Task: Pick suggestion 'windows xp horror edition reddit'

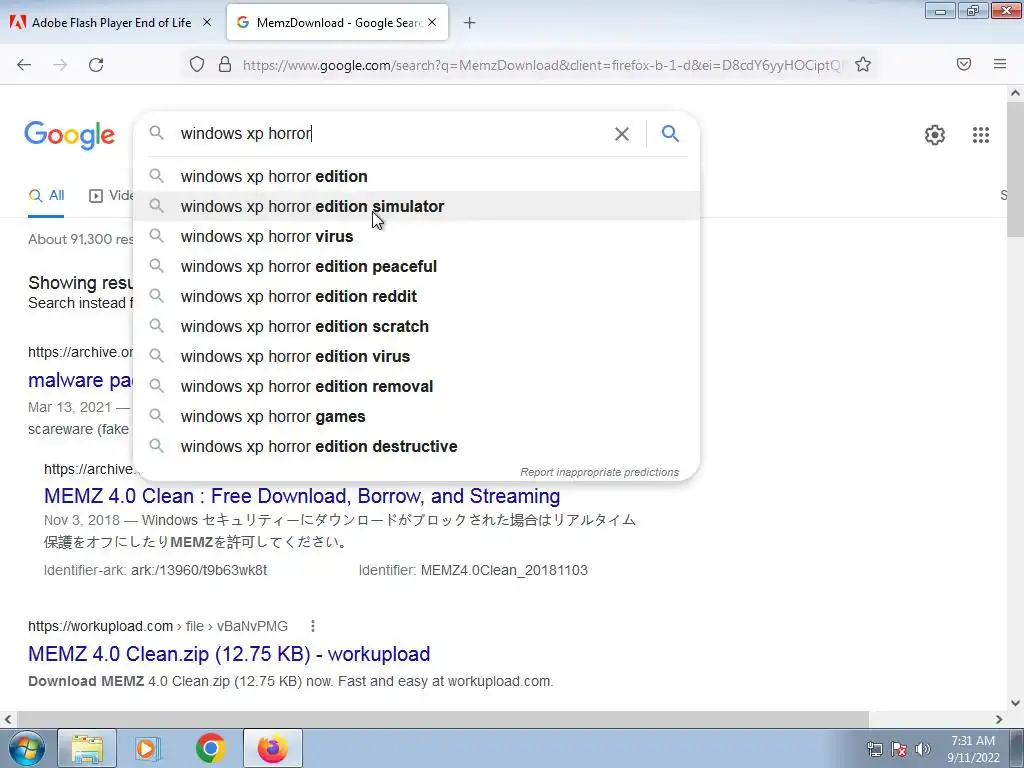Action: coord(416,296)
